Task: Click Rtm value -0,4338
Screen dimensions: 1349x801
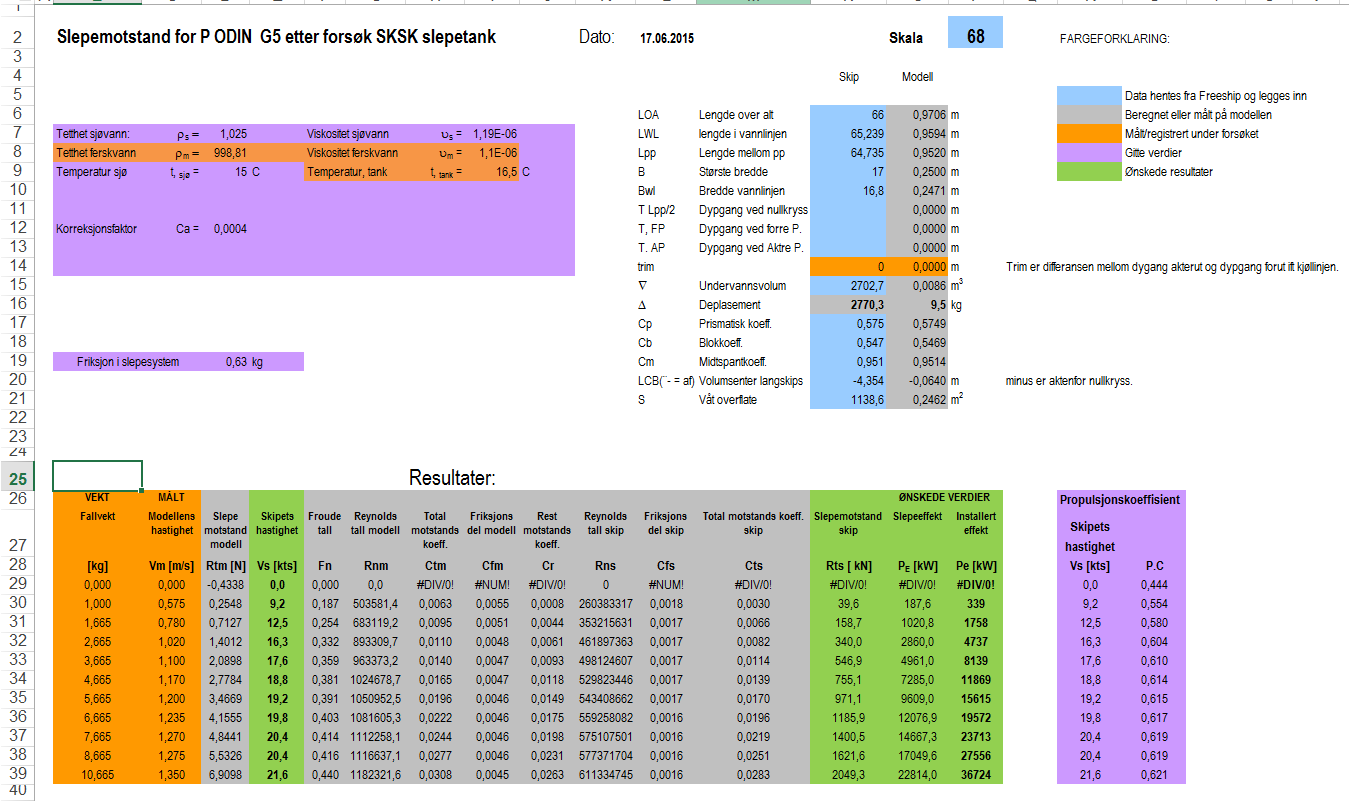Action: coord(225,584)
